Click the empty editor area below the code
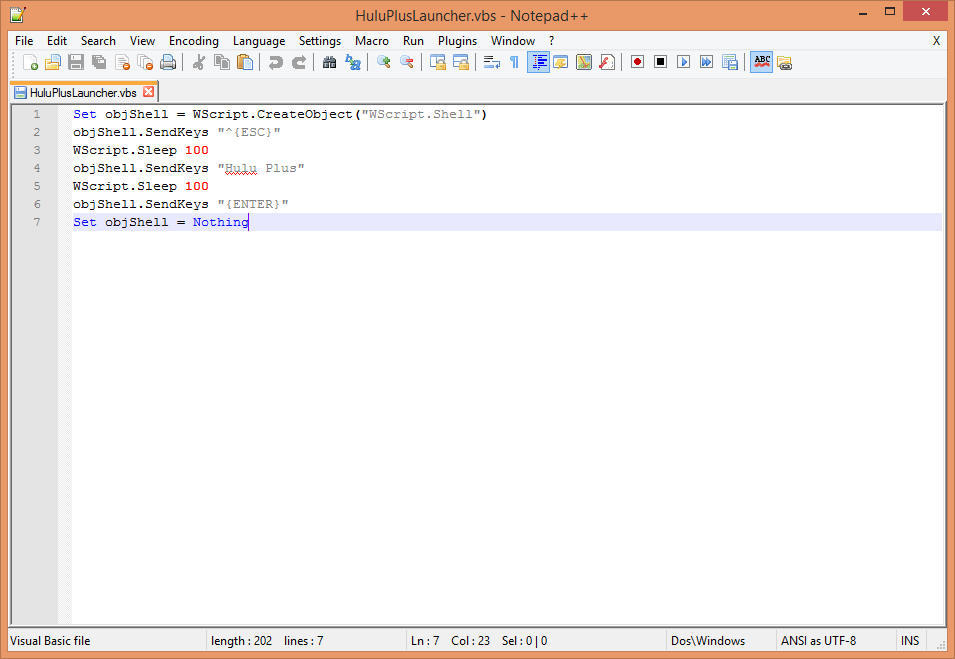955x659 pixels. [x=507, y=426]
